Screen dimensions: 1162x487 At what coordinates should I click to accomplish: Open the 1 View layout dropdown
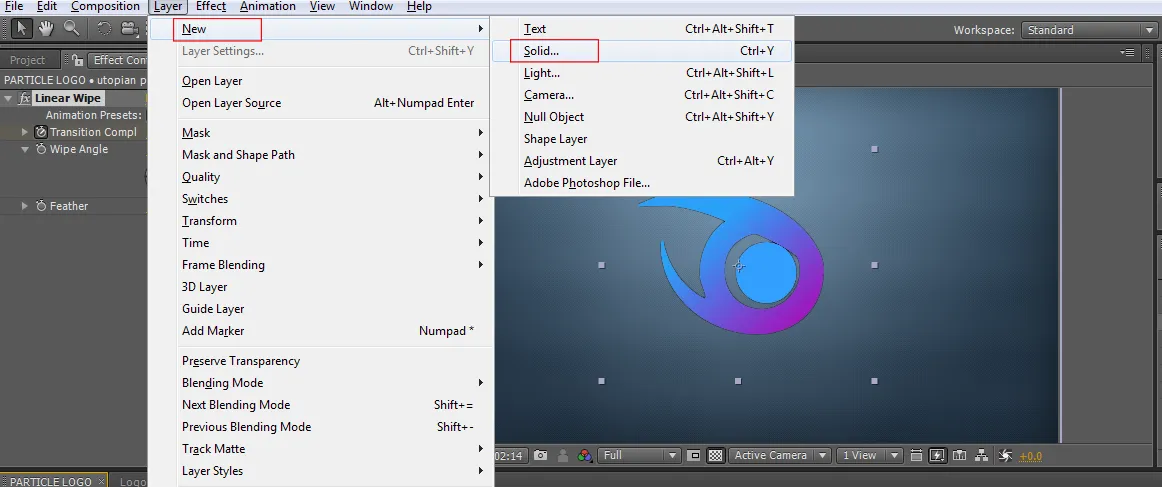pos(869,455)
